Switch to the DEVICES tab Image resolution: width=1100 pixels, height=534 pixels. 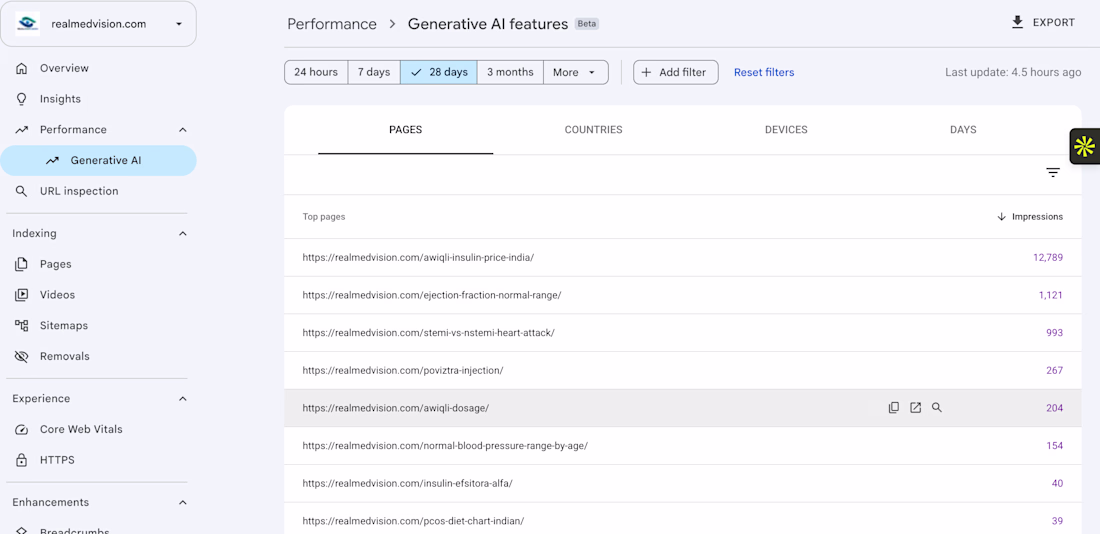(786, 130)
